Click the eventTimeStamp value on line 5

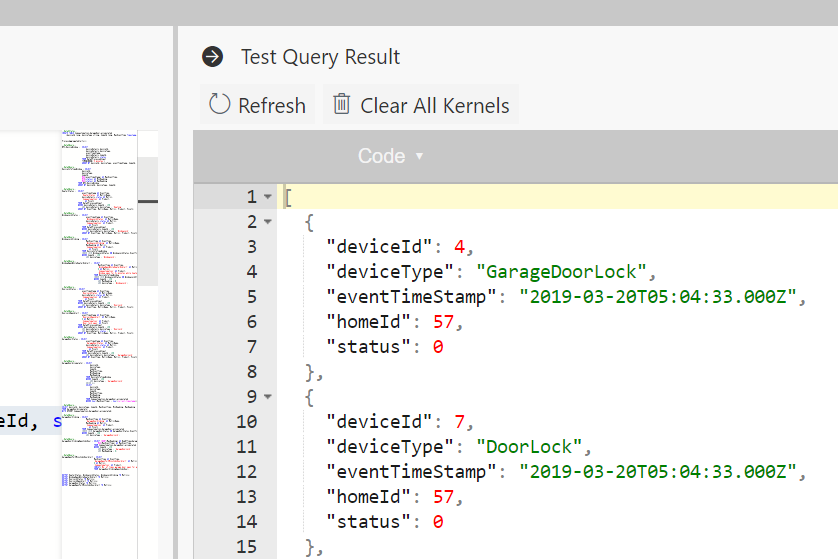coord(658,297)
